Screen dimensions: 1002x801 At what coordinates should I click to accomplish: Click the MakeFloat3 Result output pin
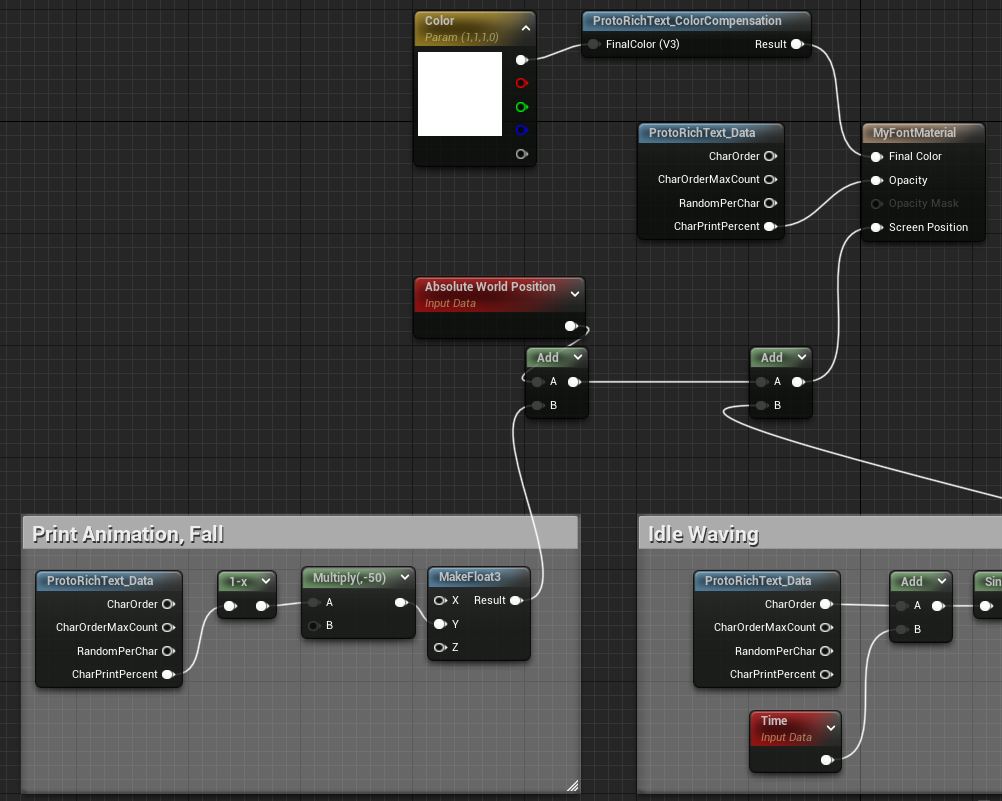[515, 600]
